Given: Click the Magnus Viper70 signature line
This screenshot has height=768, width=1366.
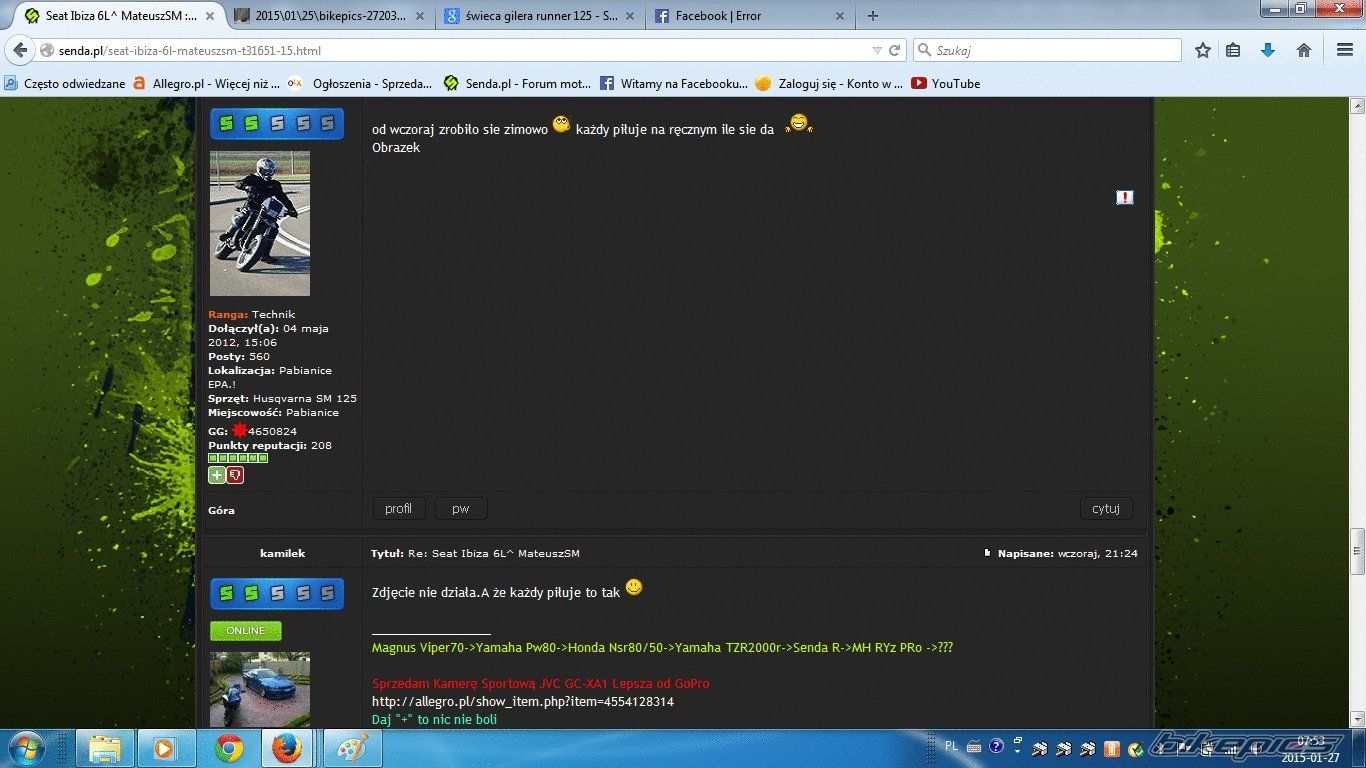Looking at the screenshot, I should coord(662,648).
